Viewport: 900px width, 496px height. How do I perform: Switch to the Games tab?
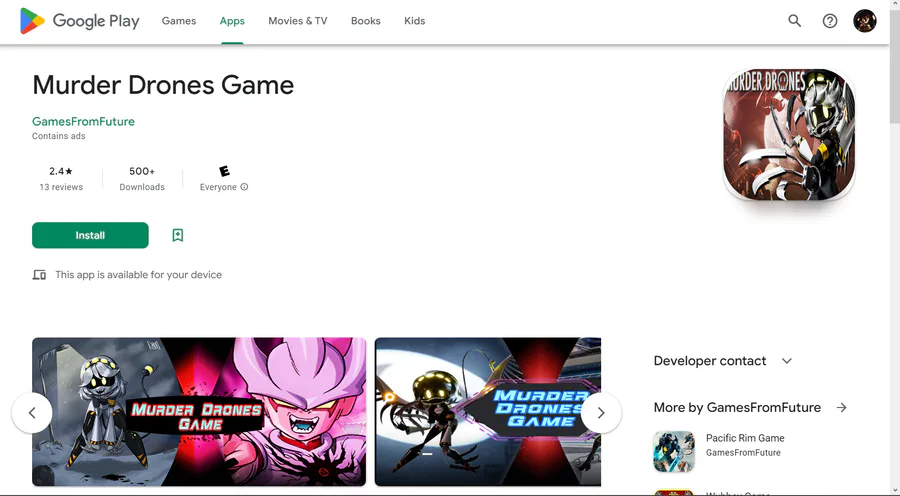point(179,21)
